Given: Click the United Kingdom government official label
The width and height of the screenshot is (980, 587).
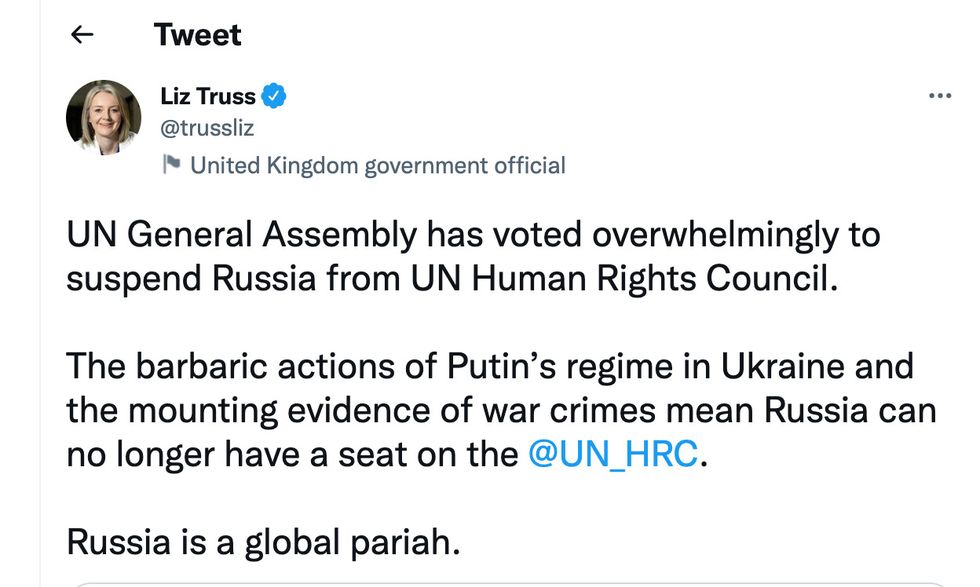Looking at the screenshot, I should [380, 164].
